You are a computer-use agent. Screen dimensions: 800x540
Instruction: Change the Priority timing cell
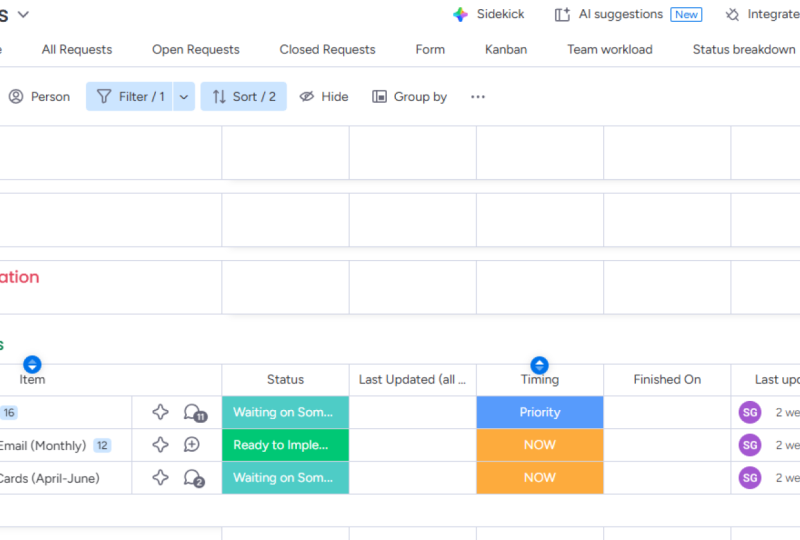pyautogui.click(x=540, y=412)
